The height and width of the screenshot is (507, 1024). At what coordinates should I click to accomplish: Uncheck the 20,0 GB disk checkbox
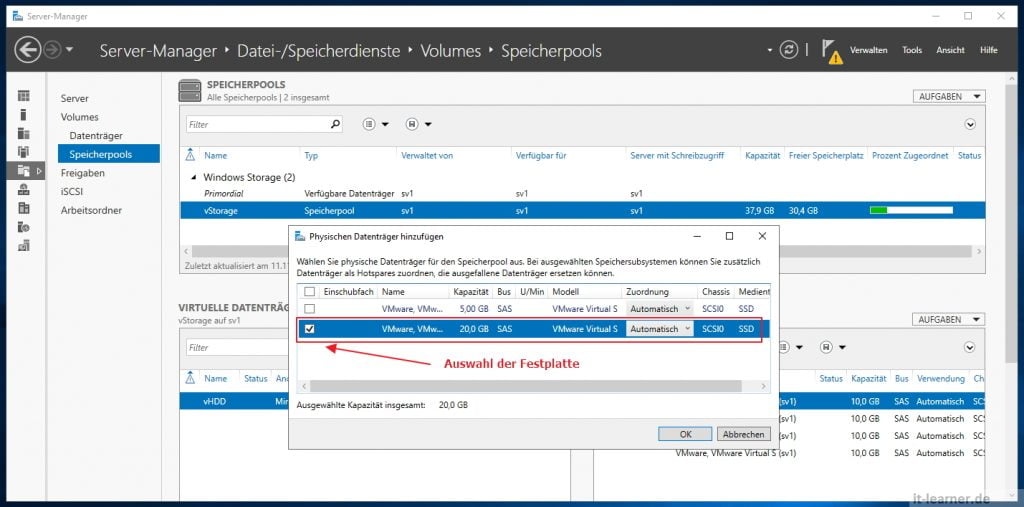click(310, 329)
